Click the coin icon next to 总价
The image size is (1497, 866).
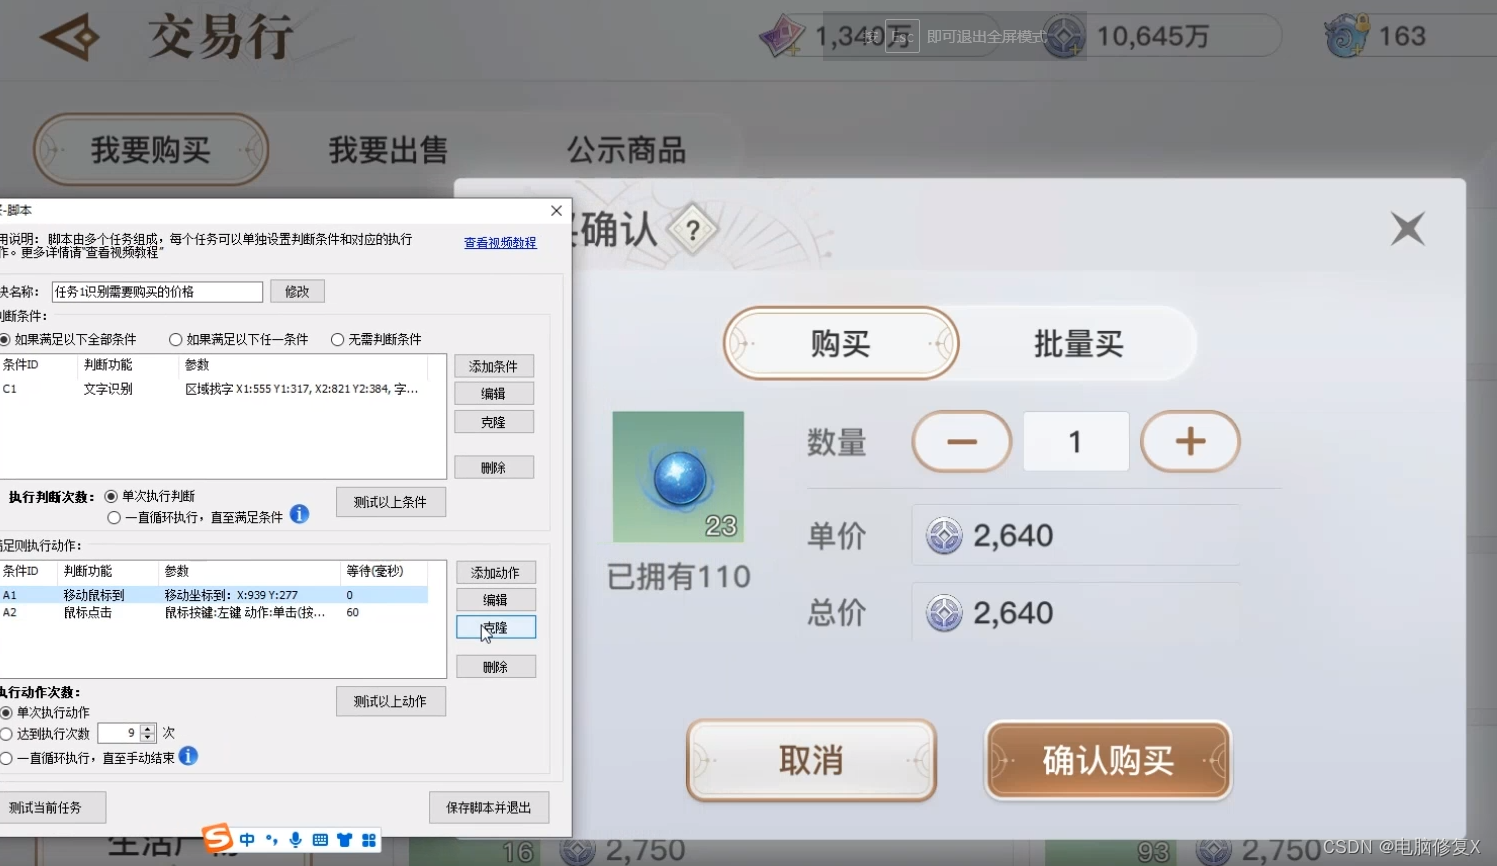pos(944,613)
